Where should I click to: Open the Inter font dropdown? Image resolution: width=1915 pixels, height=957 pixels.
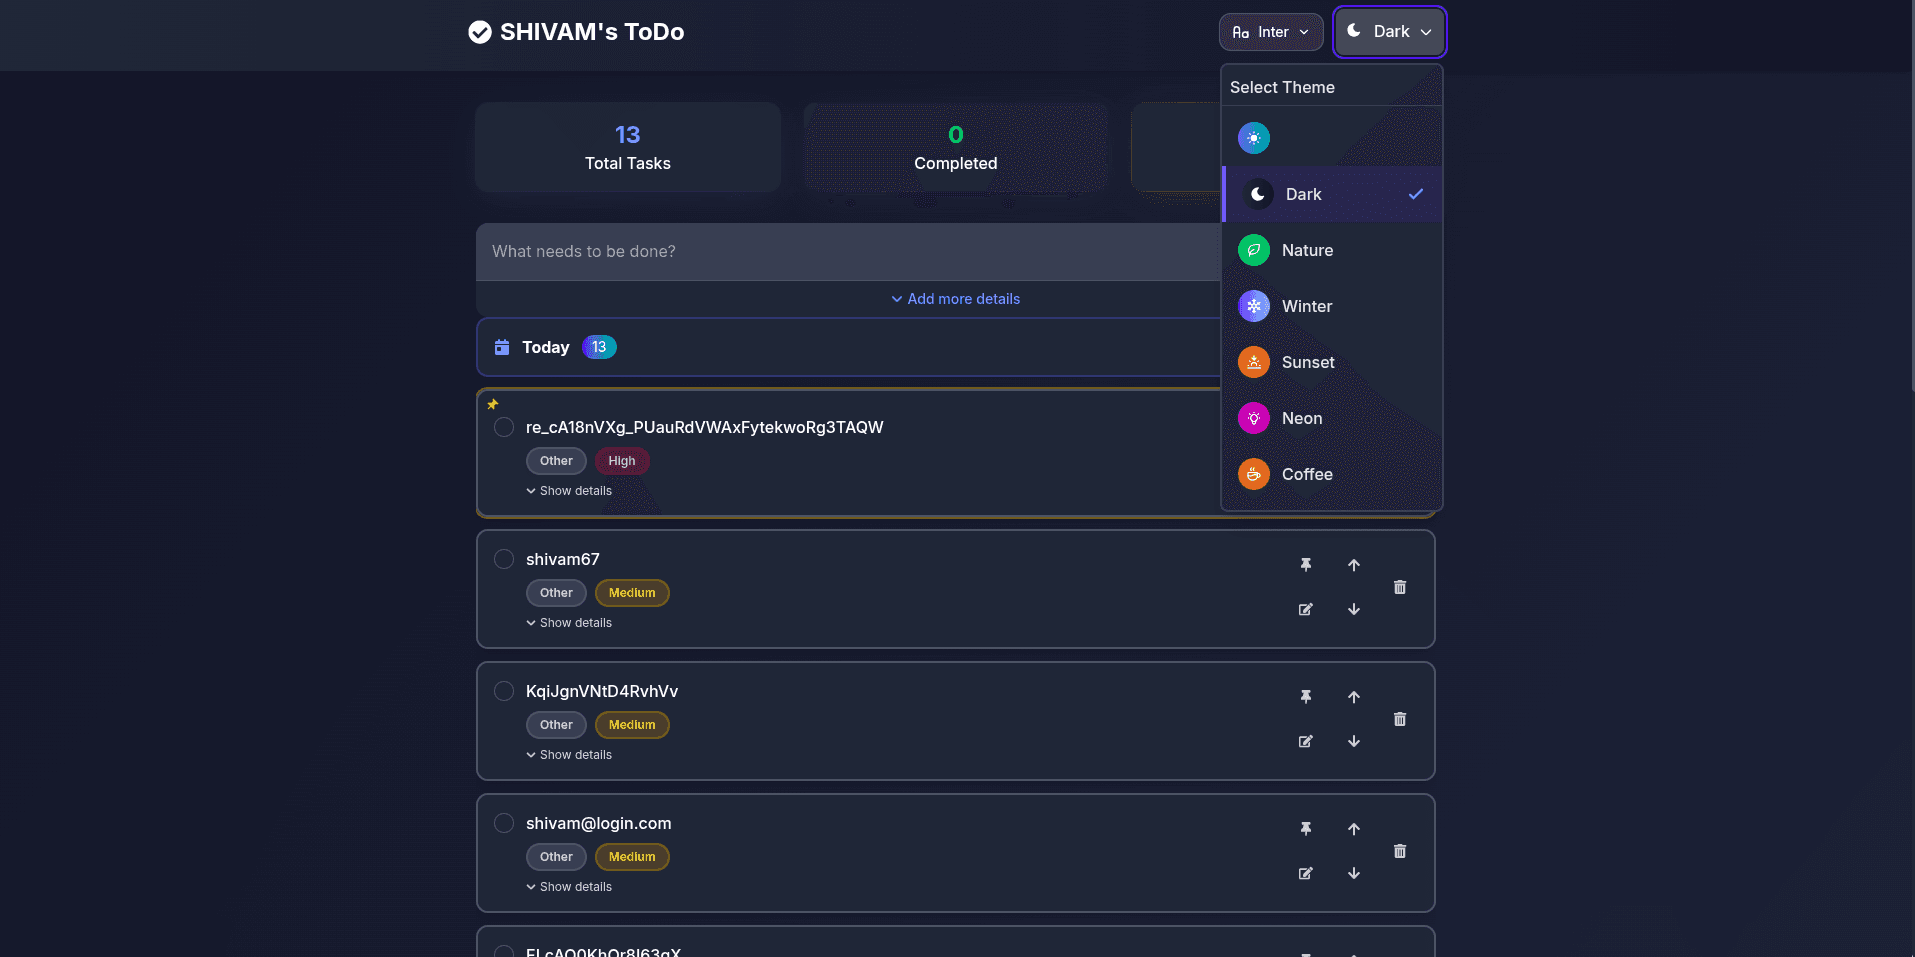[1270, 31]
